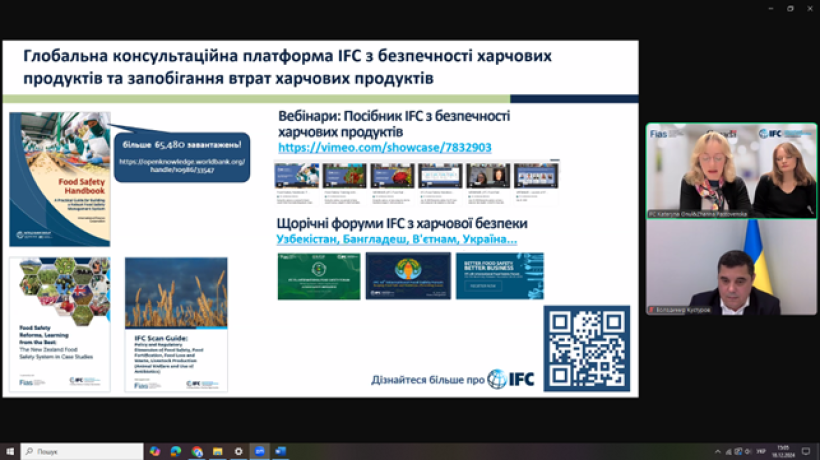This screenshot has width=820, height=460.
Task: Open the clock and date flyout
Action: pyautogui.click(x=783, y=452)
